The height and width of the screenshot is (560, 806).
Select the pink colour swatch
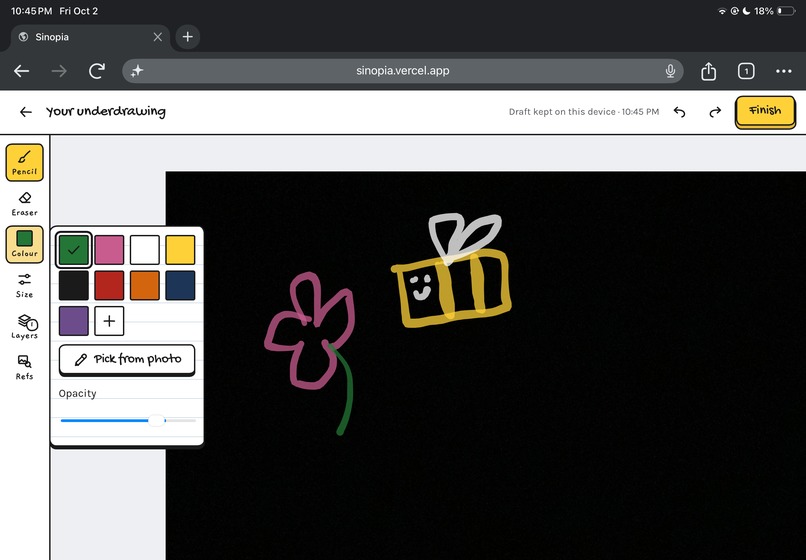109,250
